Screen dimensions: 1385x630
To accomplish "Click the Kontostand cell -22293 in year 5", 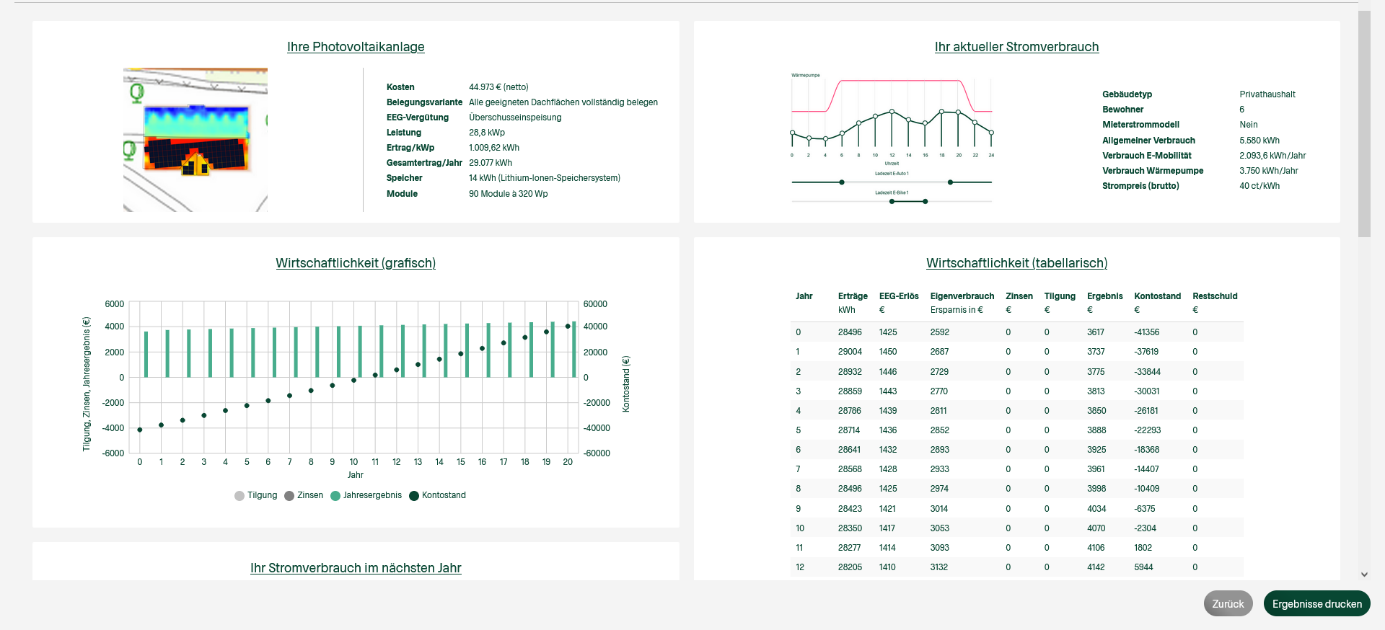I will (1147, 430).
